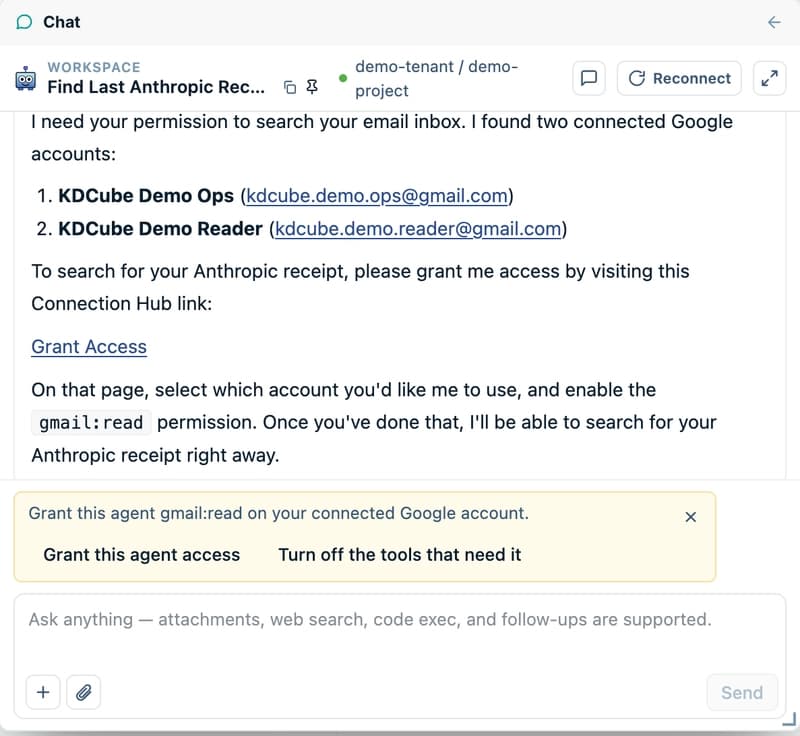Click the banner text about gmail:read
800x736 pixels.
(279, 513)
